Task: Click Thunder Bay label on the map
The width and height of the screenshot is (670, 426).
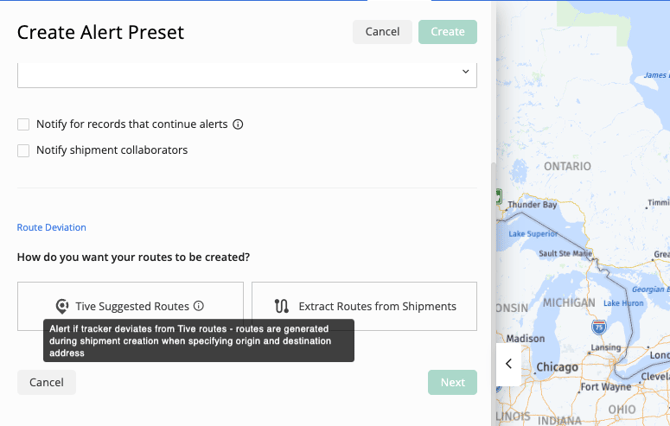Action: [532, 205]
